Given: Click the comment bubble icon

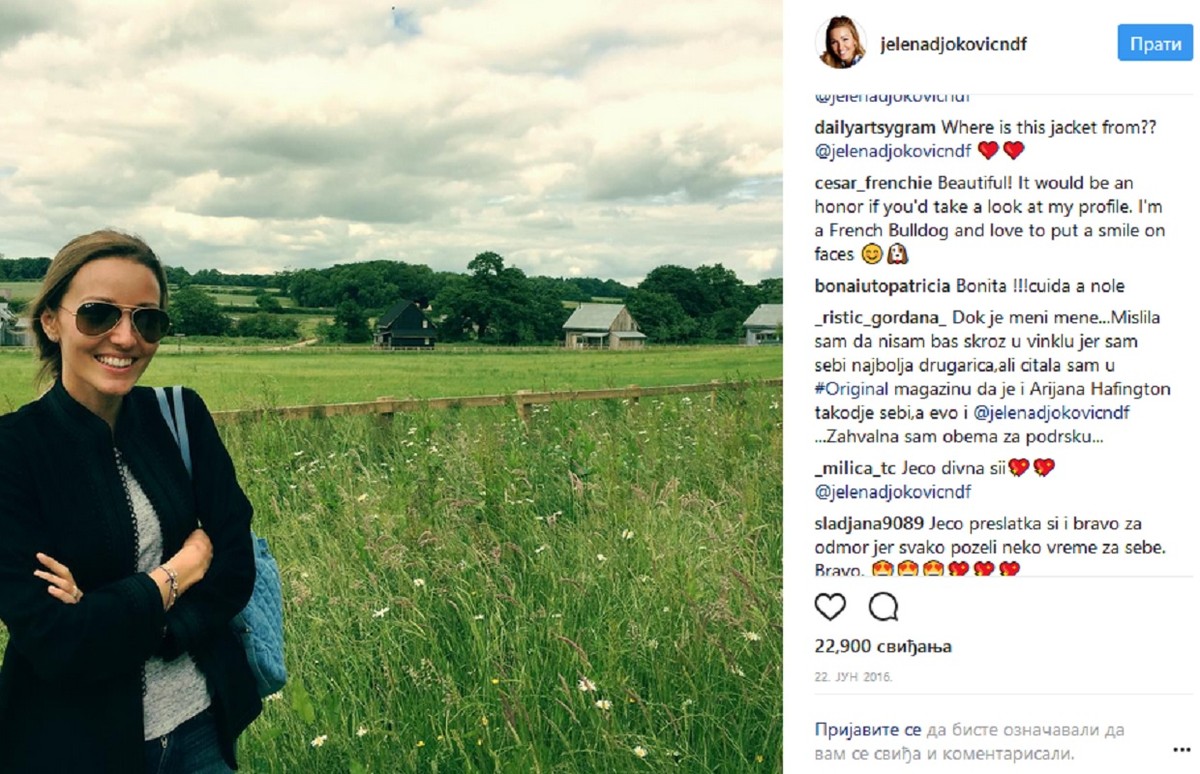Looking at the screenshot, I should [883, 607].
